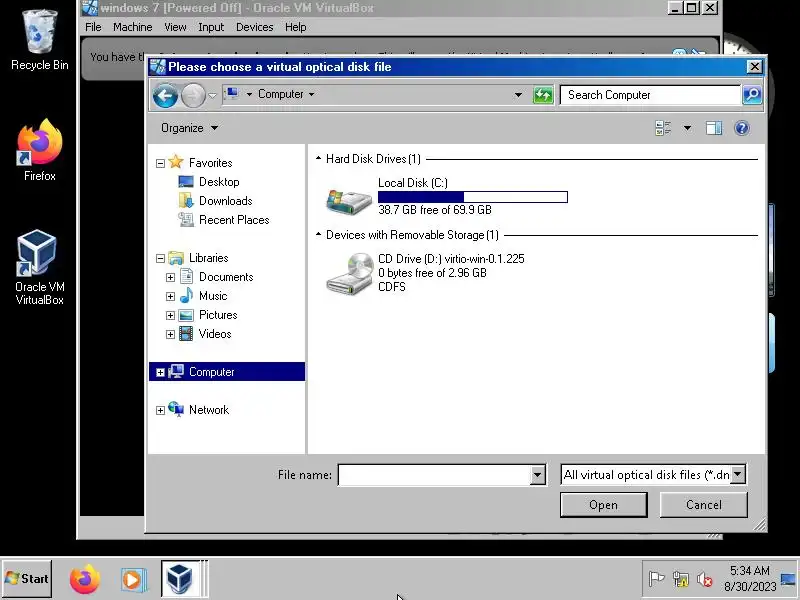Open the Help menu in VirtualBox window
The image size is (800, 600).
tap(295, 27)
